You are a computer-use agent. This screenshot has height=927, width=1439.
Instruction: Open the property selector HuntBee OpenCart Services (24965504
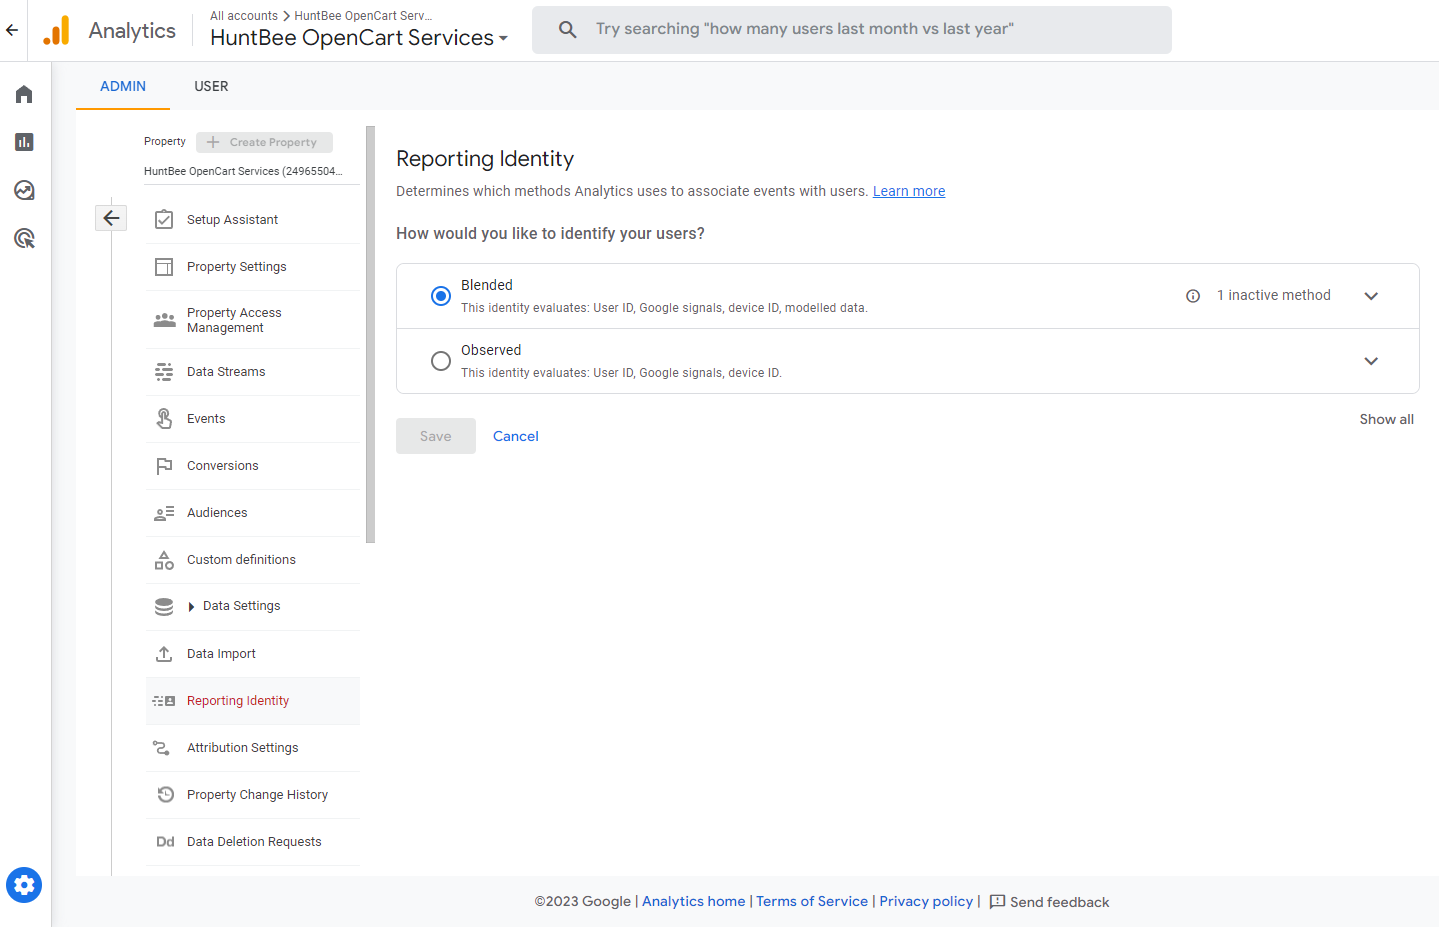pyautogui.click(x=250, y=171)
